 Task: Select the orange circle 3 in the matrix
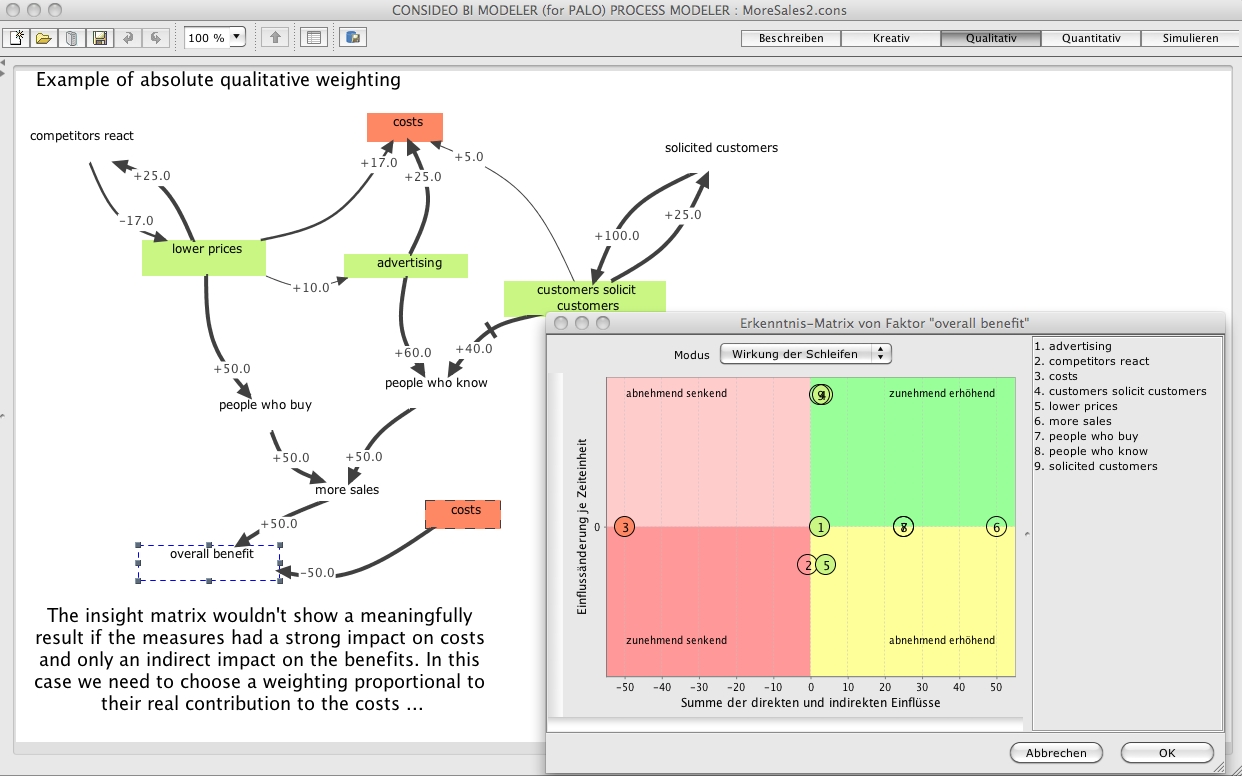(625, 527)
